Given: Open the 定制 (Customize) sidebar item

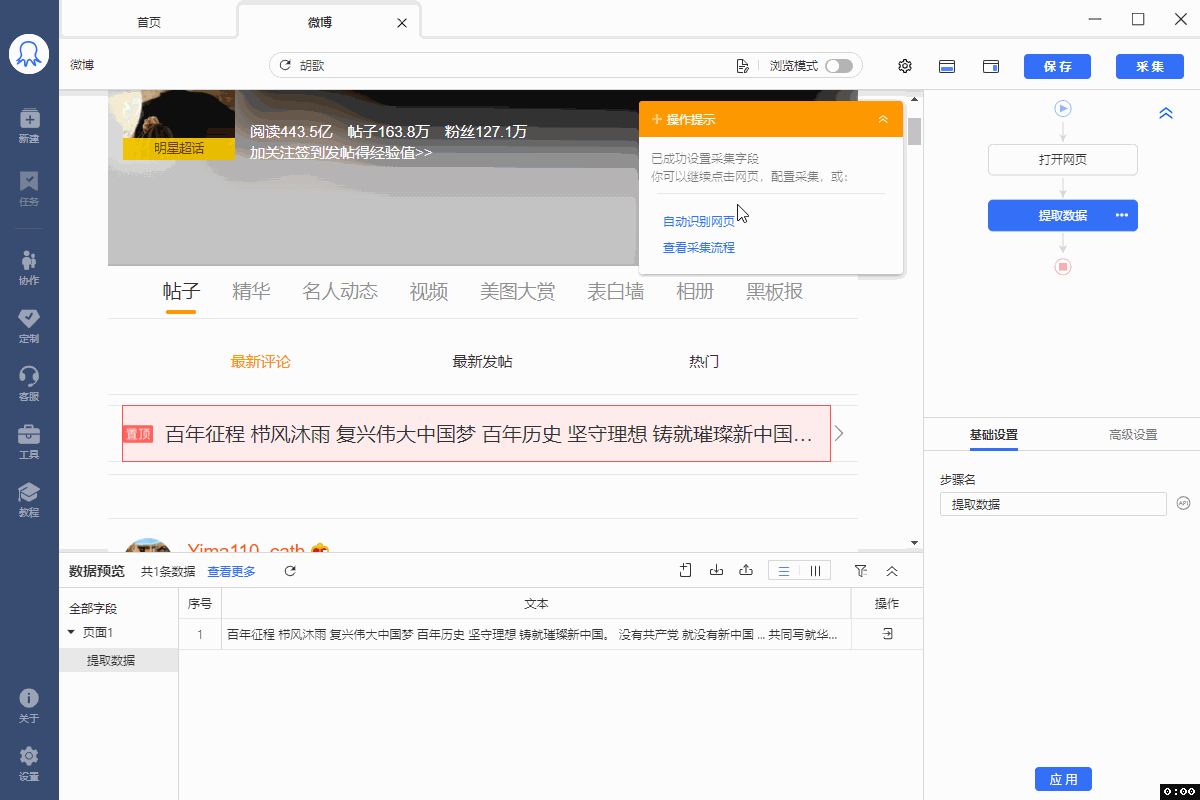Looking at the screenshot, I should coord(29,325).
